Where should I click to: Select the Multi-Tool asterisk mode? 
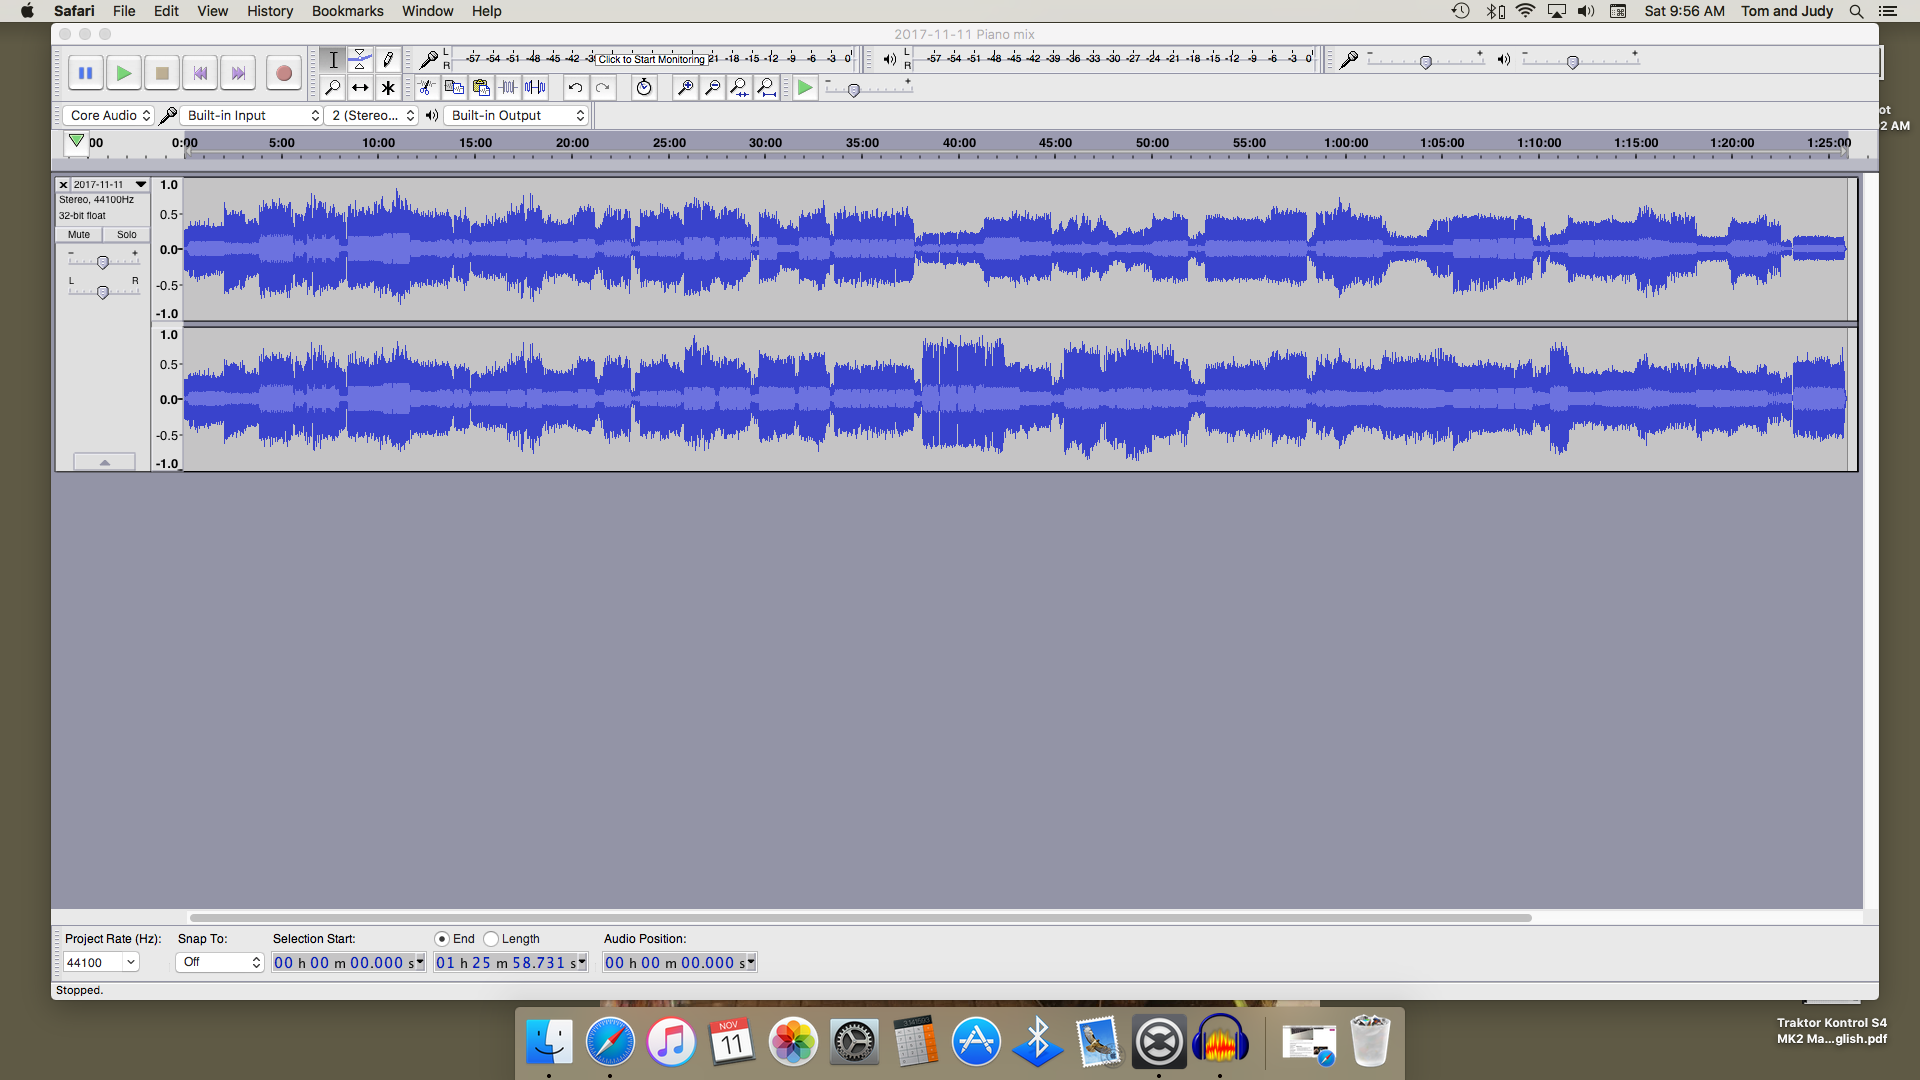tap(388, 88)
